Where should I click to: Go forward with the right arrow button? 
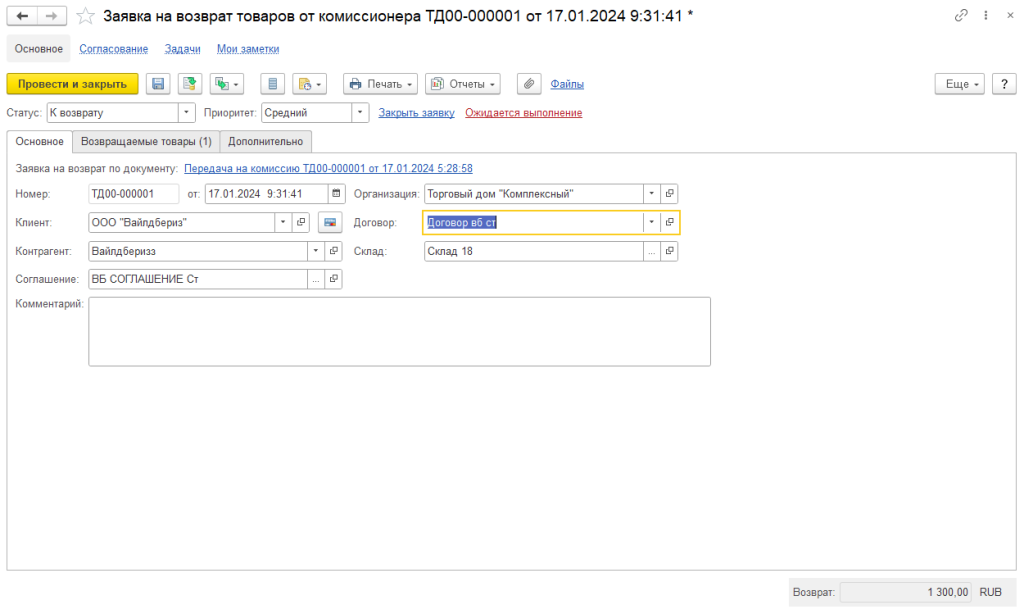click(52, 16)
